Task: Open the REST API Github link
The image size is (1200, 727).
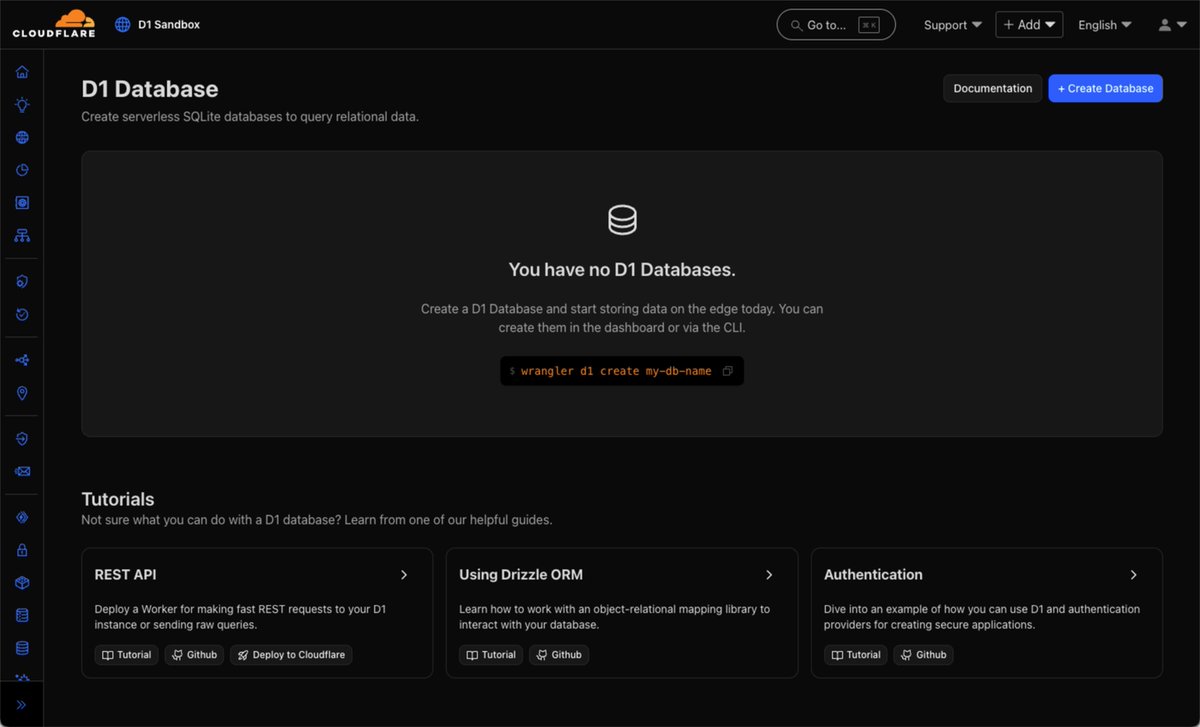Action: [x=194, y=655]
